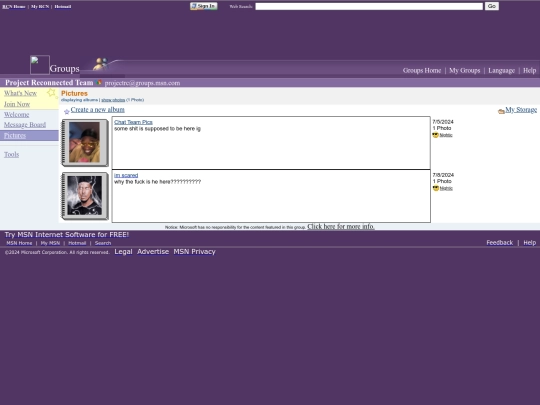Open the im scared album title
Screen dimensions: 540x405
pos(126,175)
